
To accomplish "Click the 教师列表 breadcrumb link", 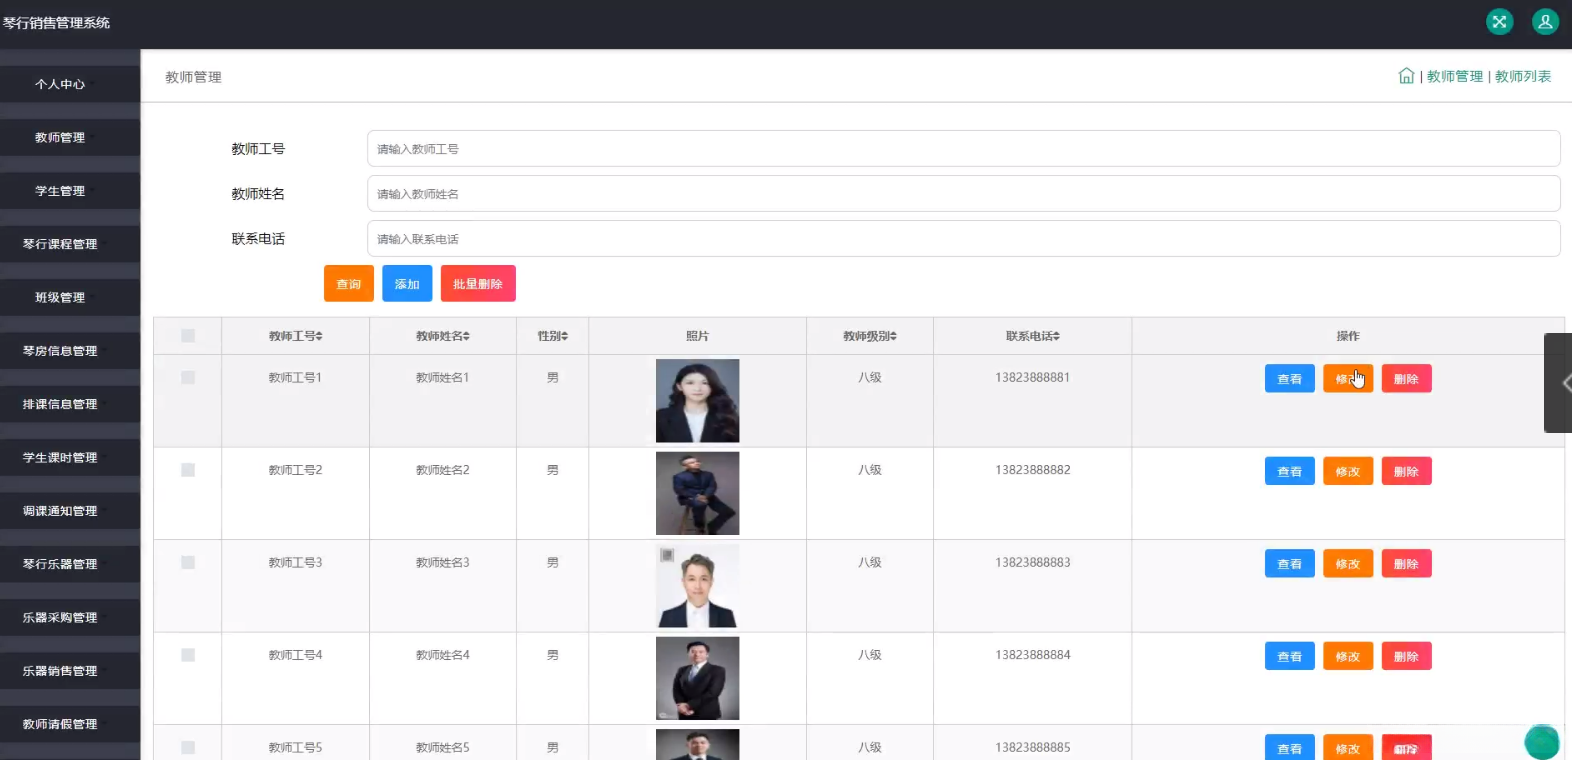I will [1523, 76].
